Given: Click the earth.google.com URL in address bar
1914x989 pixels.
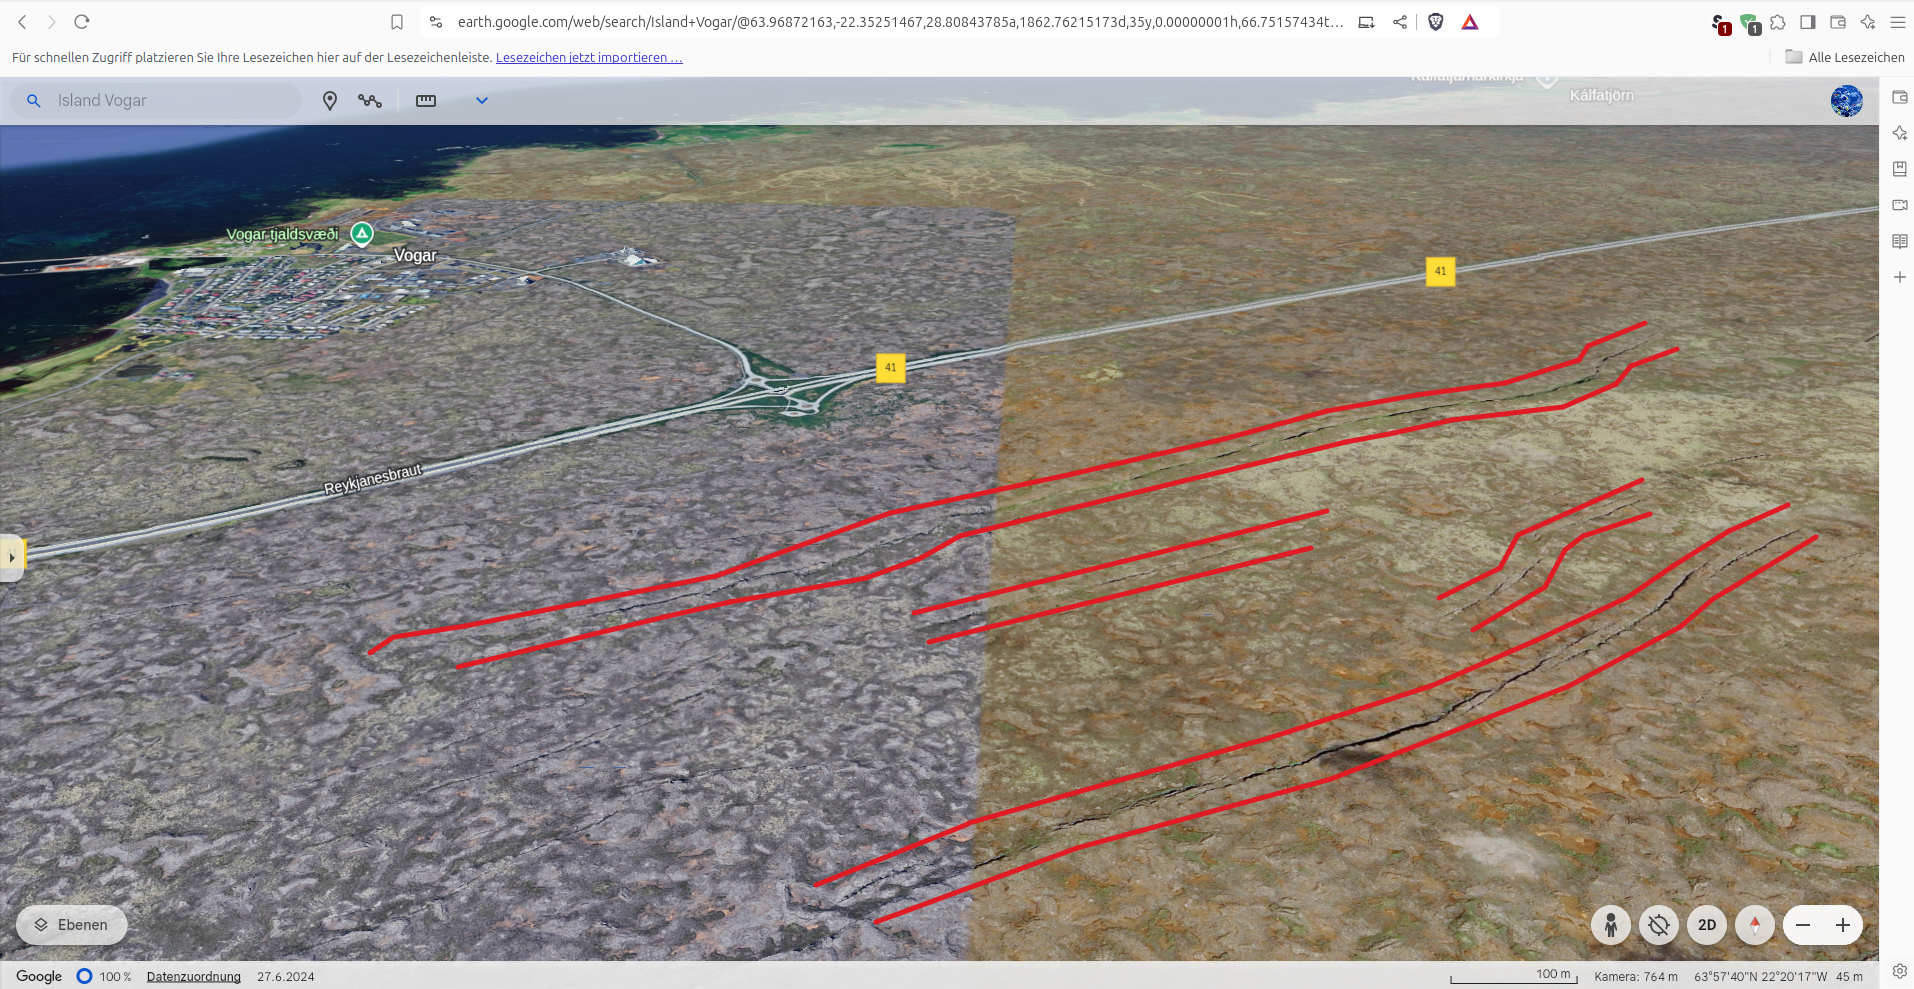Looking at the screenshot, I should tap(900, 22).
